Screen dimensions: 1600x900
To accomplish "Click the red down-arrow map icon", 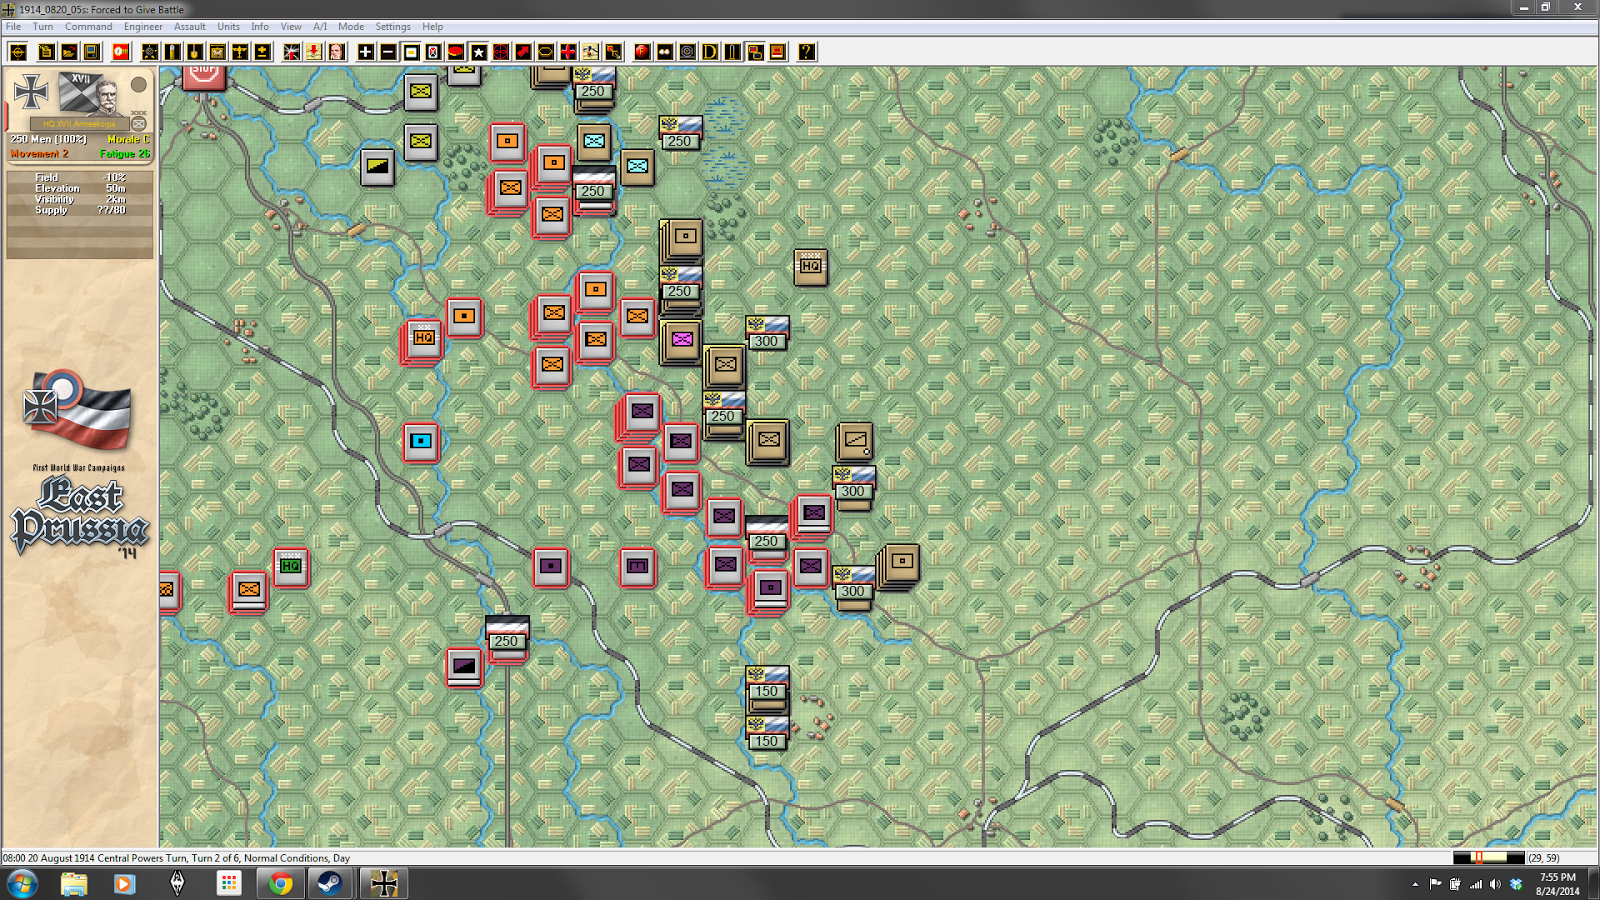I will click(313, 52).
